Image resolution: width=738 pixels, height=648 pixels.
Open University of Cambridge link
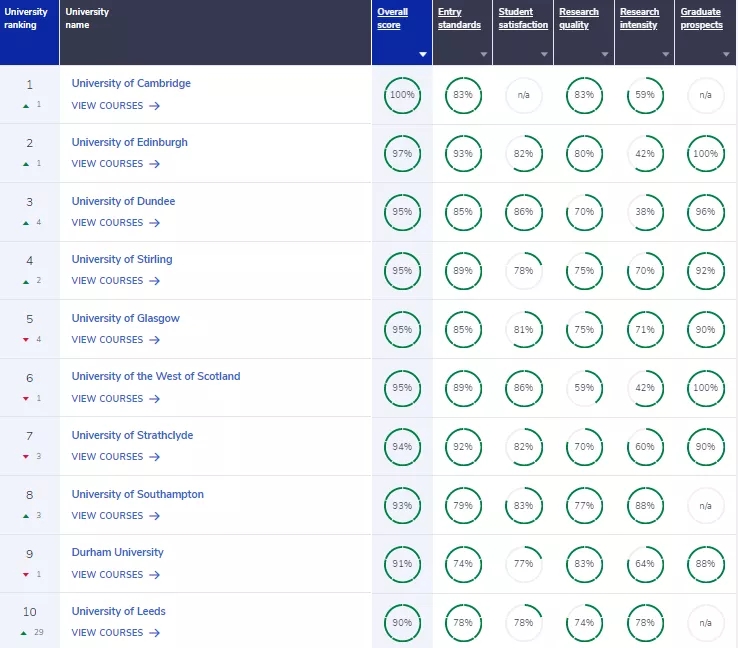tap(131, 83)
